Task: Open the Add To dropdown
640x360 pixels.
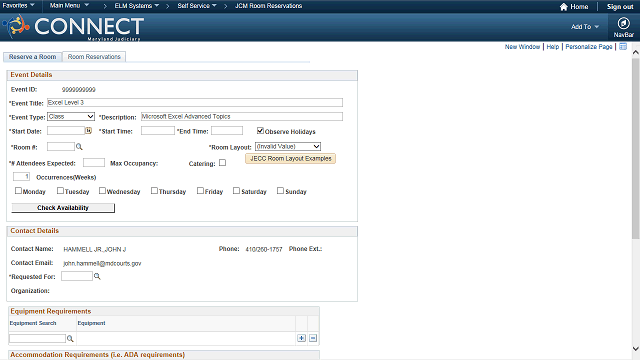Action: [x=585, y=27]
